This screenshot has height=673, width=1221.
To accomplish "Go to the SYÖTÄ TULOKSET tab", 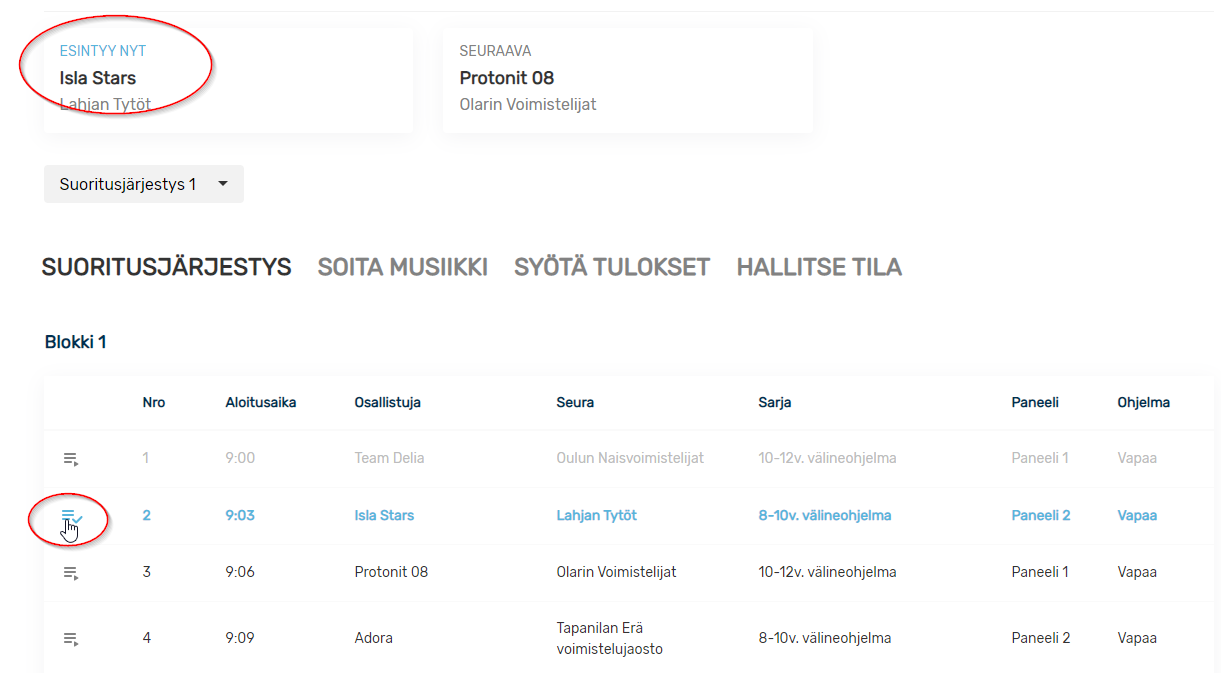I will pos(611,267).
